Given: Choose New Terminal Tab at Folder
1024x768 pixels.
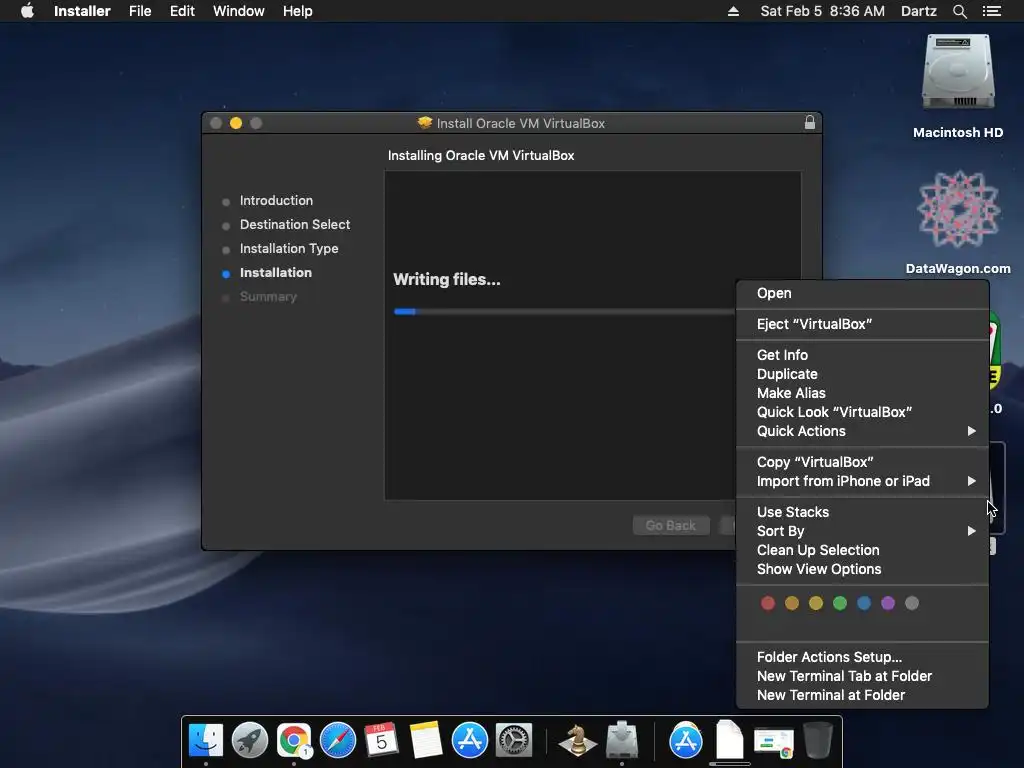Looking at the screenshot, I should click(x=862, y=676).
